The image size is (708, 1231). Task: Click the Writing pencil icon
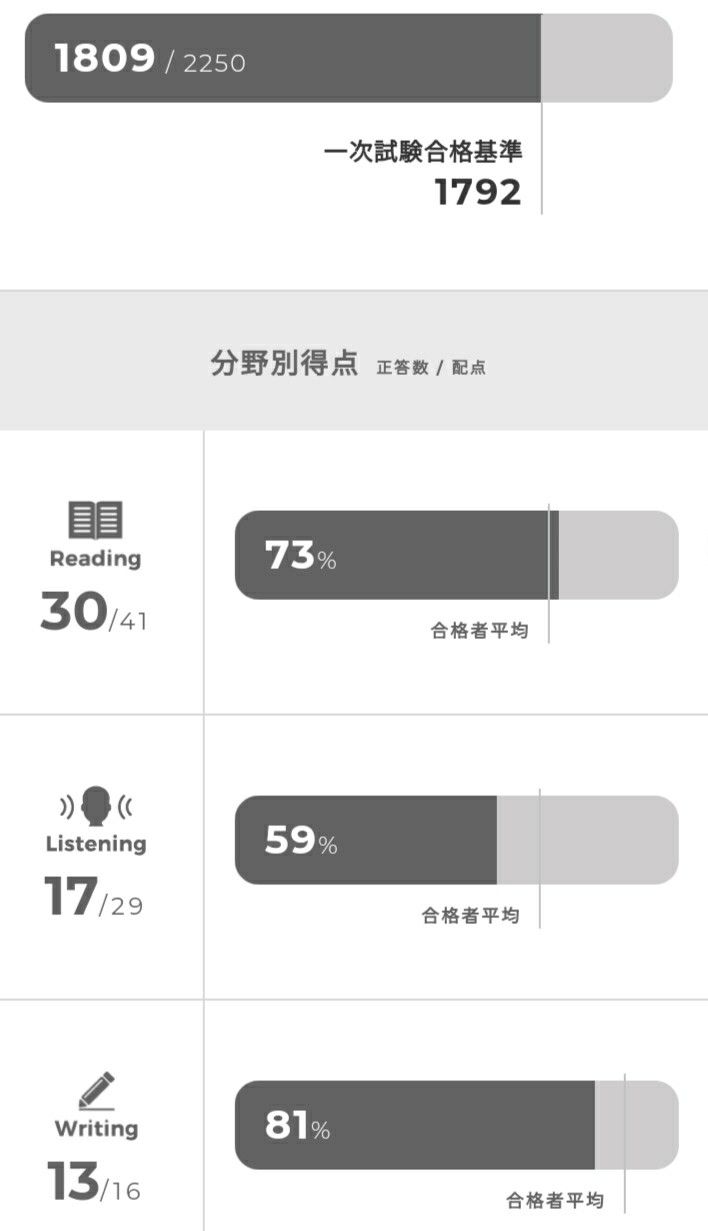(x=96, y=1090)
